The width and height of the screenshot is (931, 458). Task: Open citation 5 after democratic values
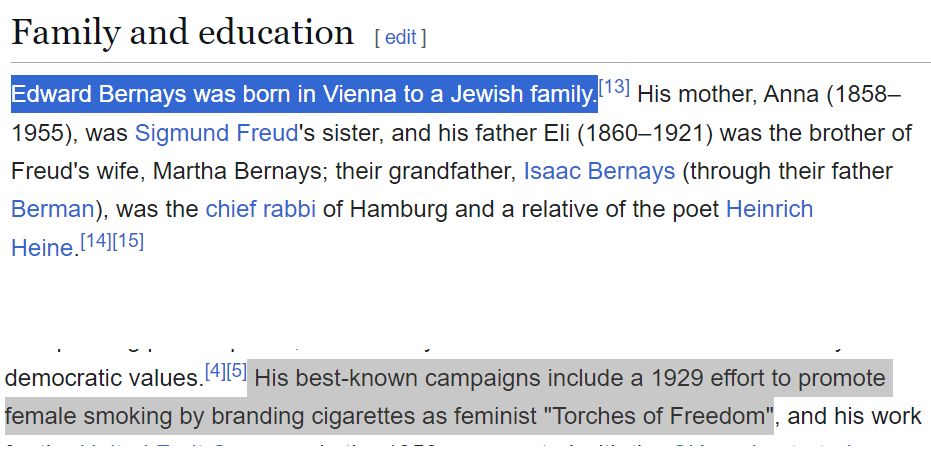click(x=237, y=371)
